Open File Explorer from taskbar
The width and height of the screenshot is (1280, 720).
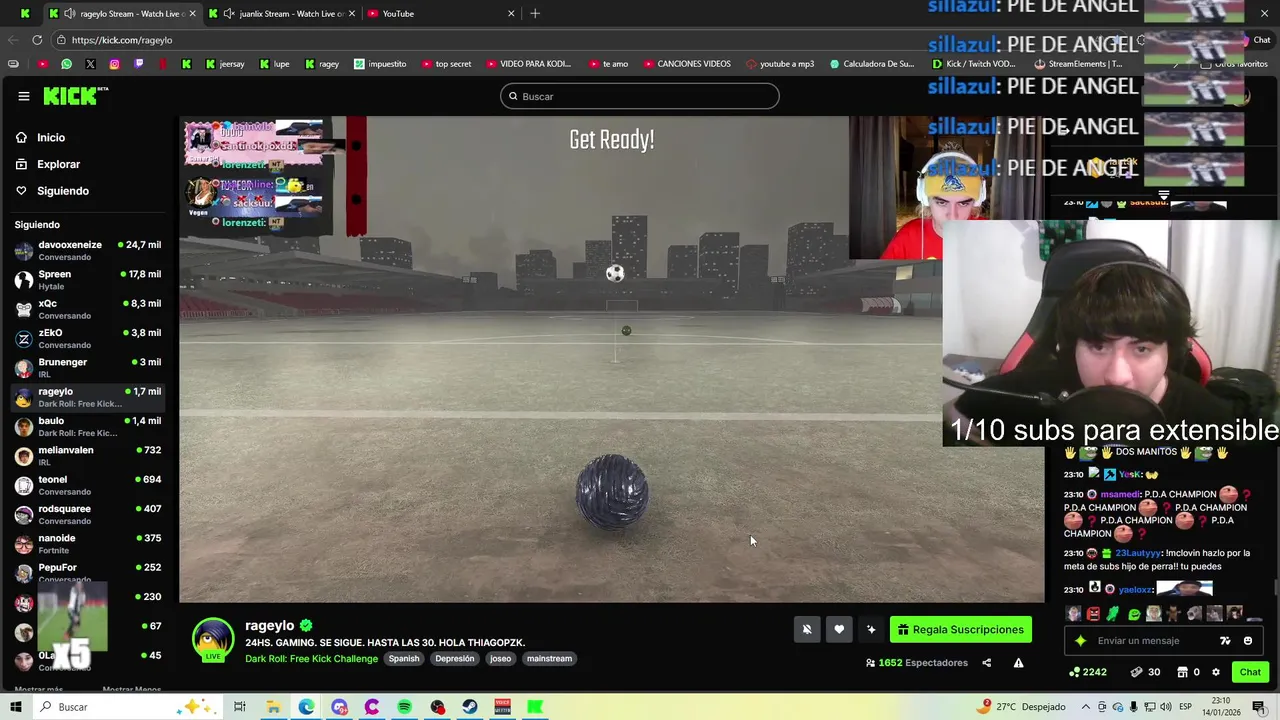[x=273, y=707]
